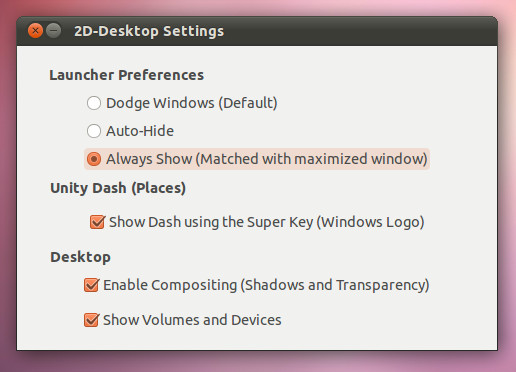Disable the Enable Compositing checkbox
Image resolution: width=516 pixels, height=372 pixels.
tap(91, 285)
